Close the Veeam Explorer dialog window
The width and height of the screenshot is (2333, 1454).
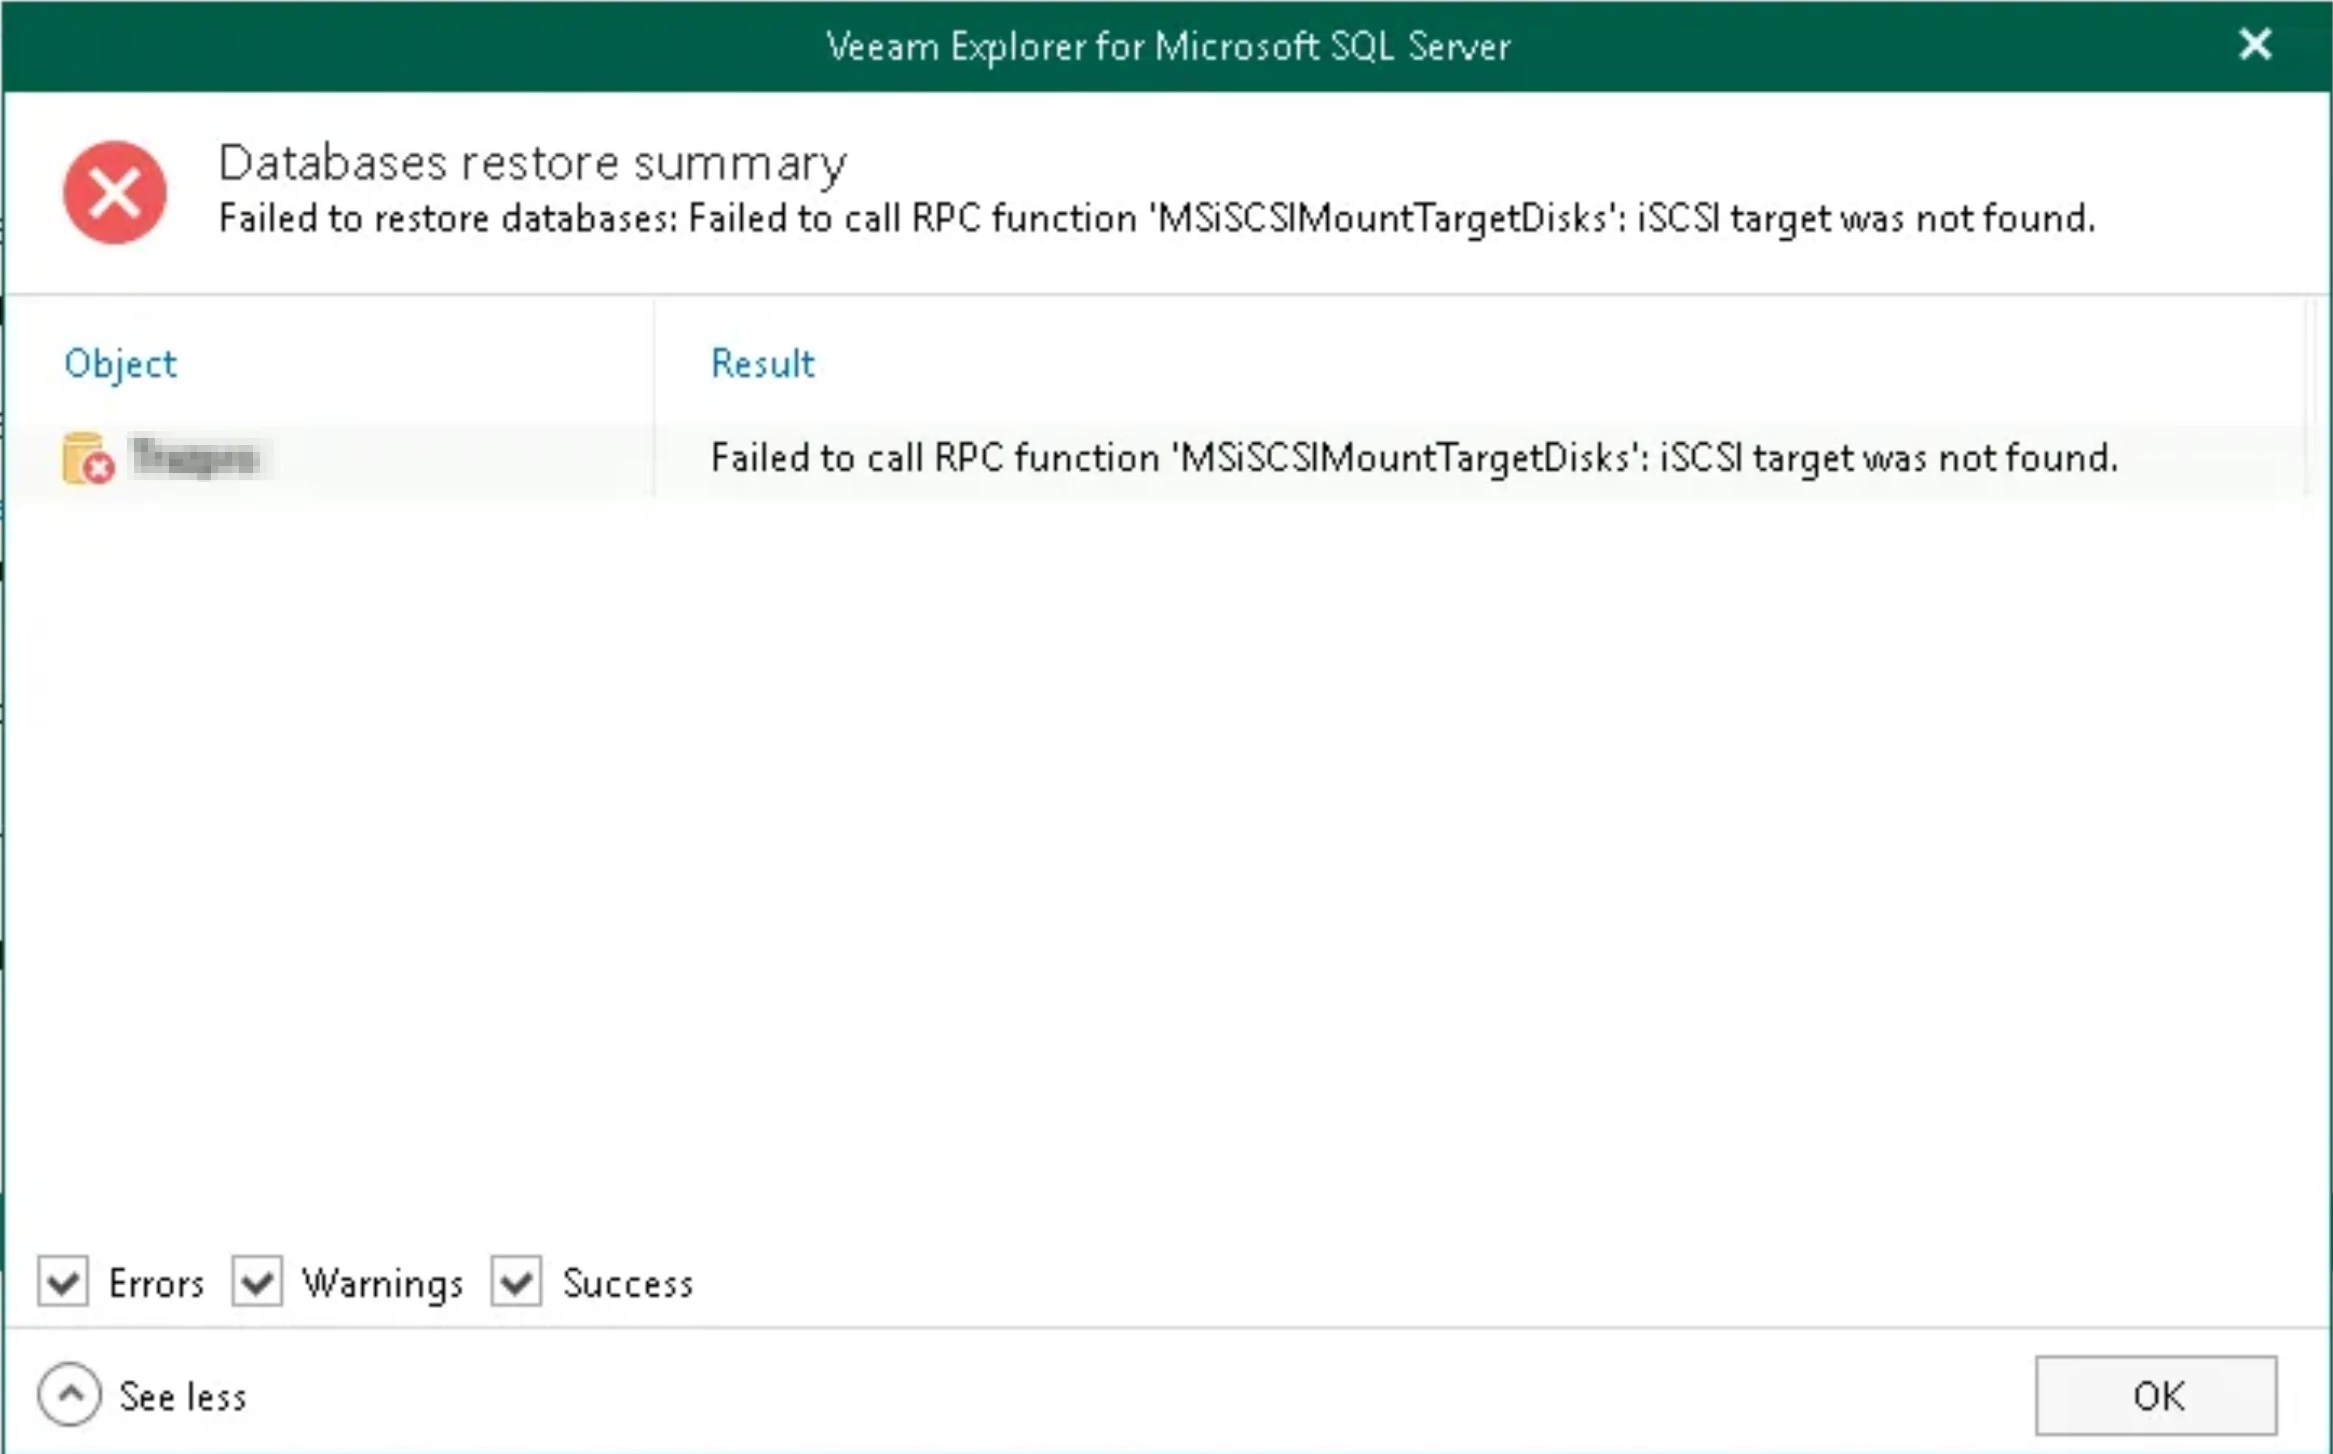2255,44
